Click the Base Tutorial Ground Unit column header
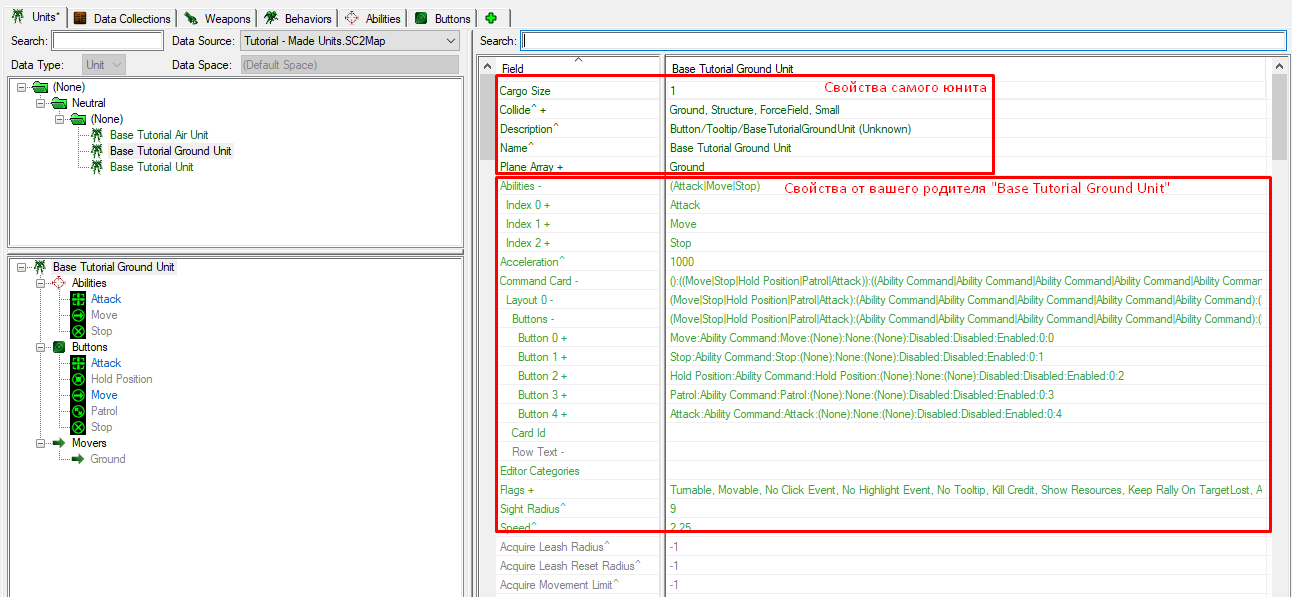Viewport: 1292px width, 597px height. [966, 68]
